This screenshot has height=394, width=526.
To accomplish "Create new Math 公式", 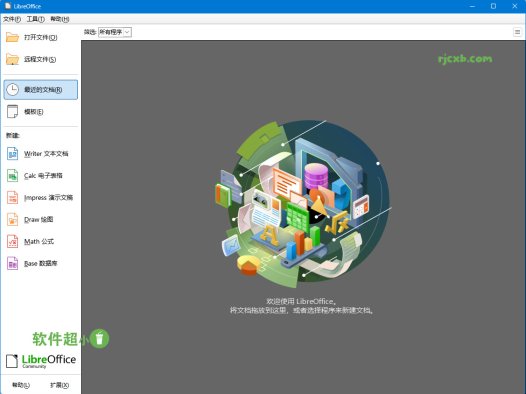I will pyautogui.click(x=40, y=241).
